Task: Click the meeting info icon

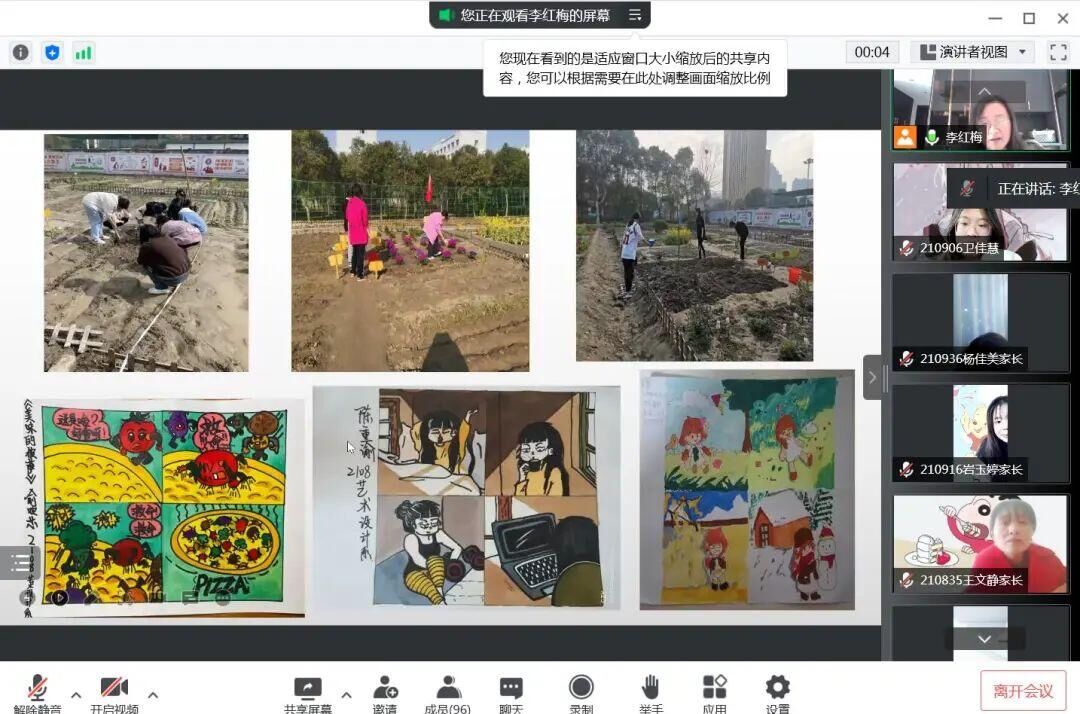Action: [20, 53]
